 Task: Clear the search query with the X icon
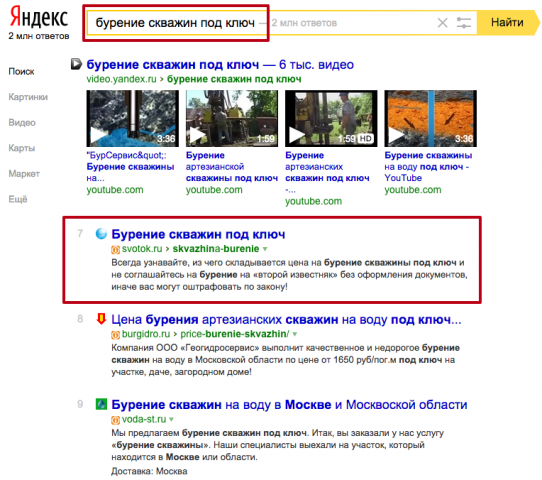coord(442,23)
